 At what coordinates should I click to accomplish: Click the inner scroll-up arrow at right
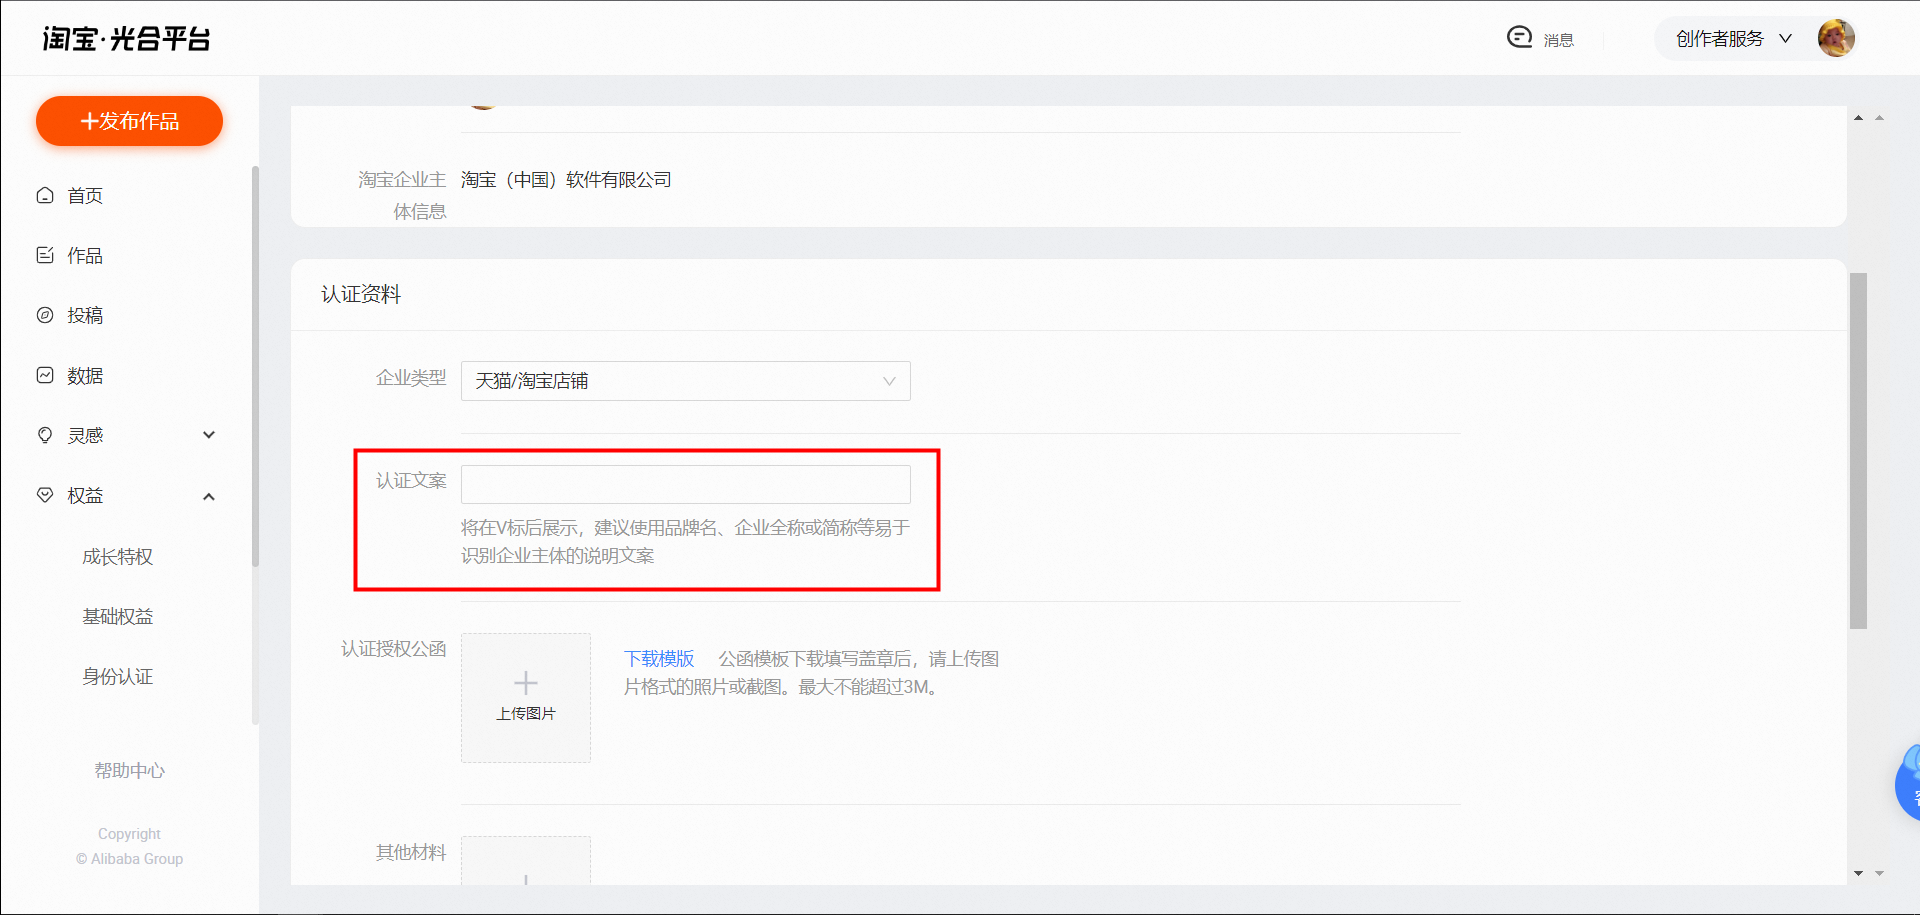(1858, 118)
